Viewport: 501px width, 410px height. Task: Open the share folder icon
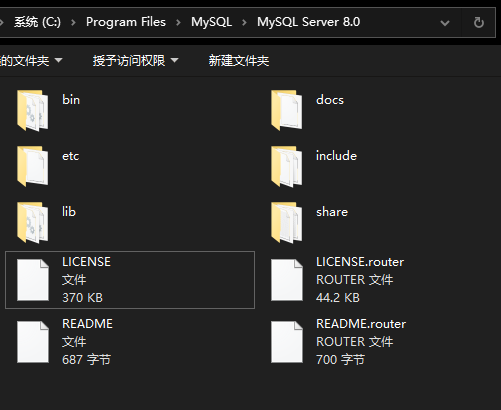(x=287, y=222)
